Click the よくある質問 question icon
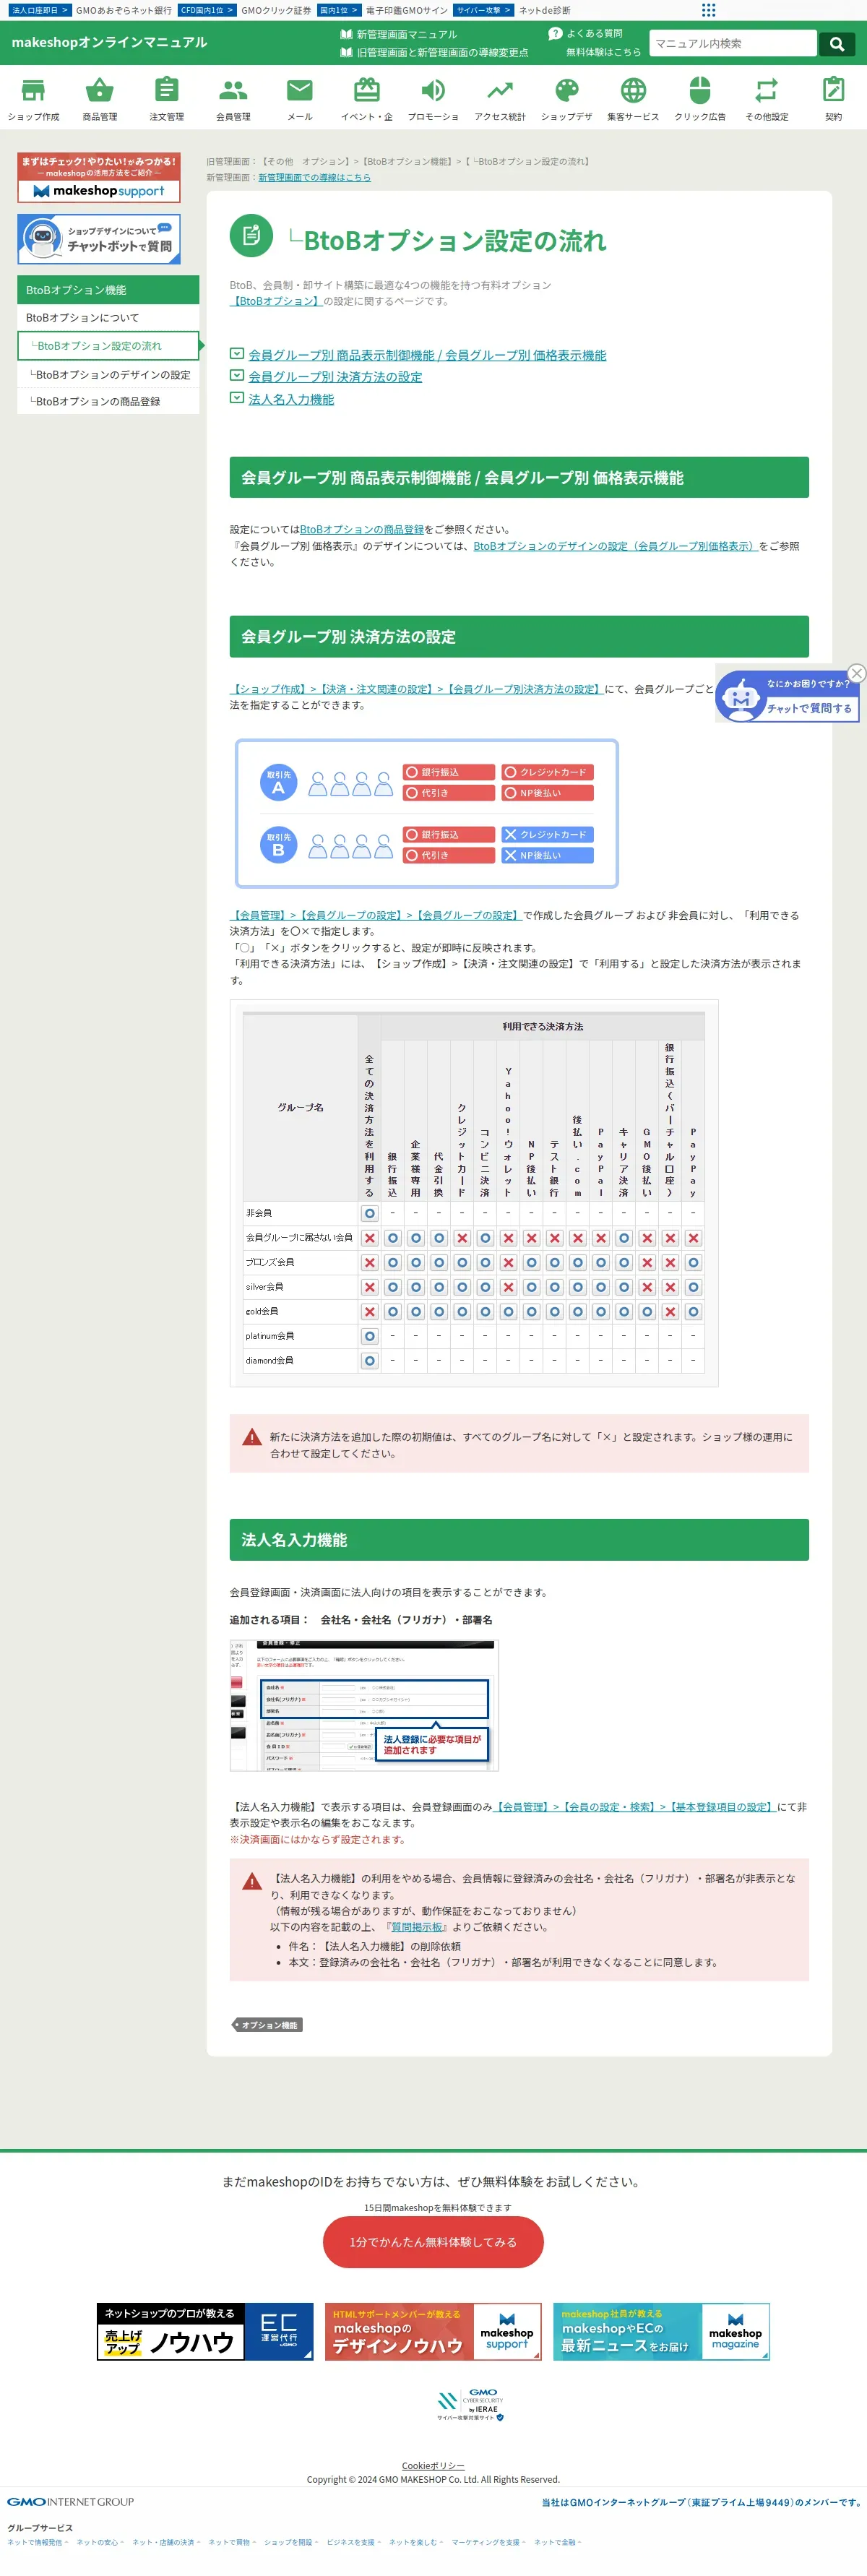 (x=555, y=34)
